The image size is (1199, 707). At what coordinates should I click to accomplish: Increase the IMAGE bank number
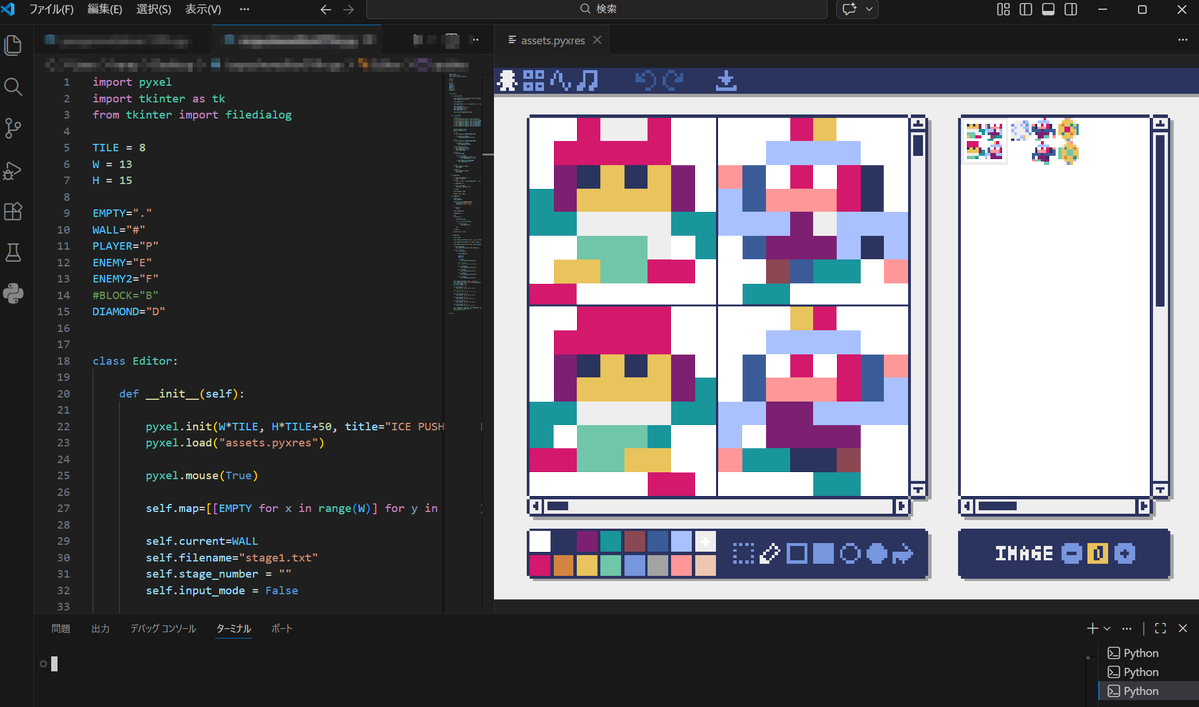(1125, 553)
